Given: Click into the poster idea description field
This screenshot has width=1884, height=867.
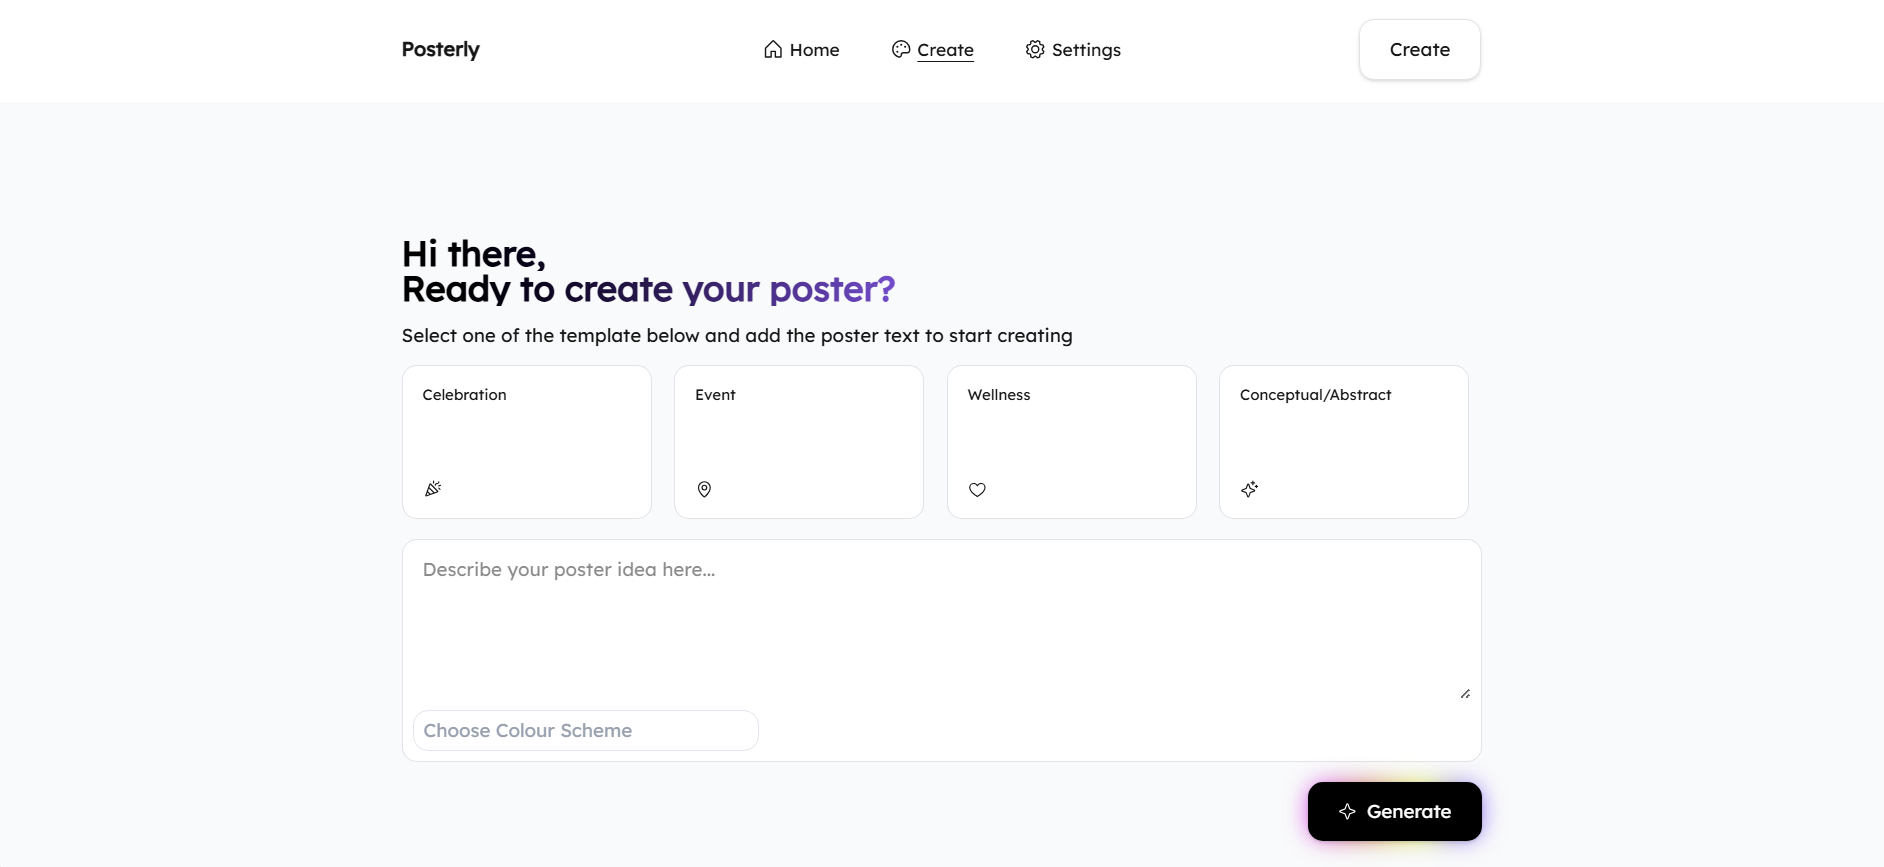Looking at the screenshot, I should click(940, 620).
